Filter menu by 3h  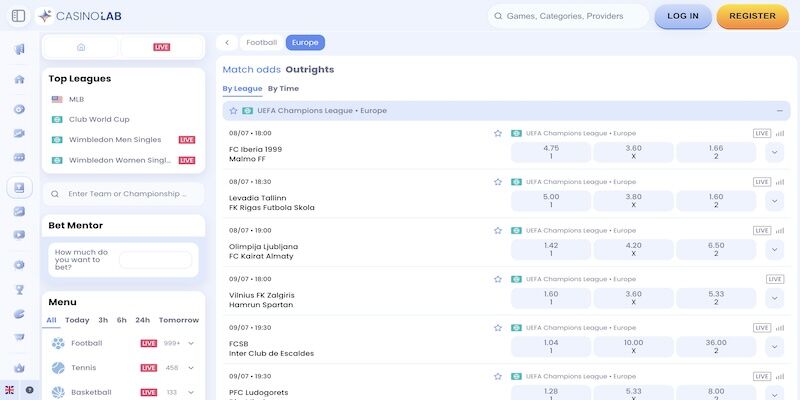(x=103, y=320)
